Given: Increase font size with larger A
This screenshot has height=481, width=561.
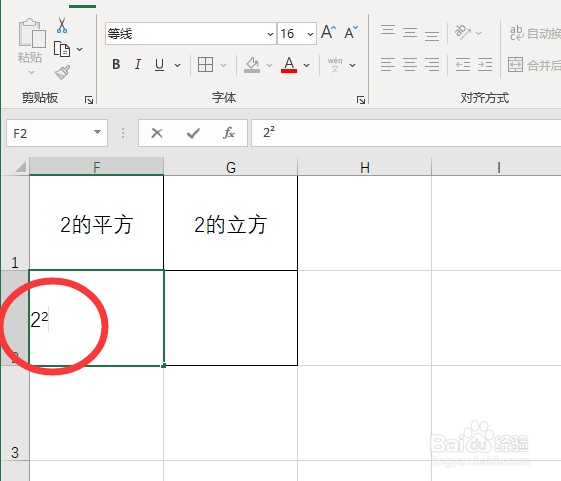Looking at the screenshot, I should coord(328,33).
